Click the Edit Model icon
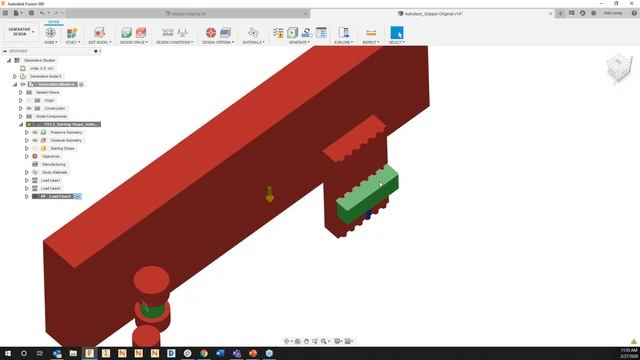 99,33
